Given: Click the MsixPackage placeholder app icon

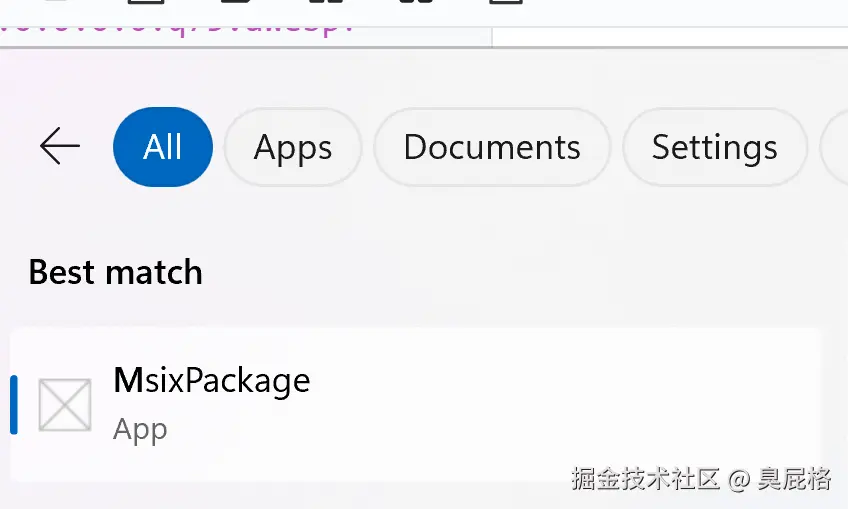Looking at the screenshot, I should (65, 405).
